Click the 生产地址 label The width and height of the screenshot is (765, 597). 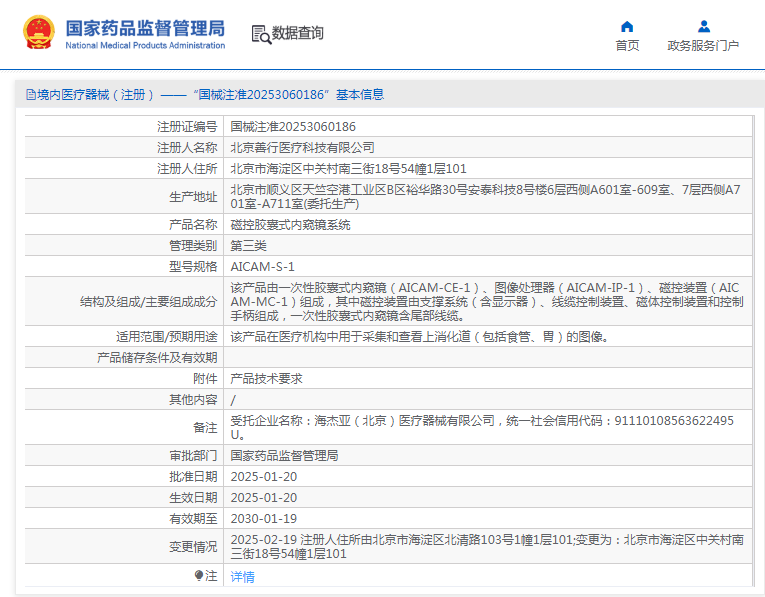click(193, 197)
